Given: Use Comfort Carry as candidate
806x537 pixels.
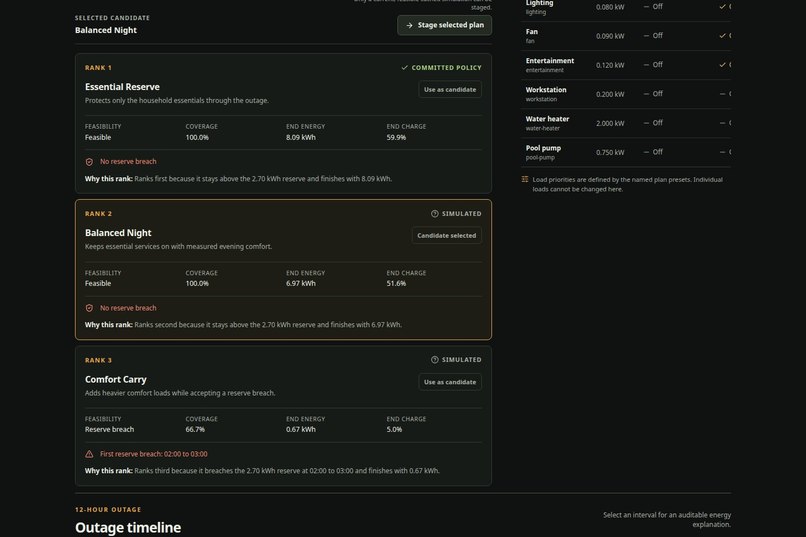Looking at the screenshot, I should (450, 382).
